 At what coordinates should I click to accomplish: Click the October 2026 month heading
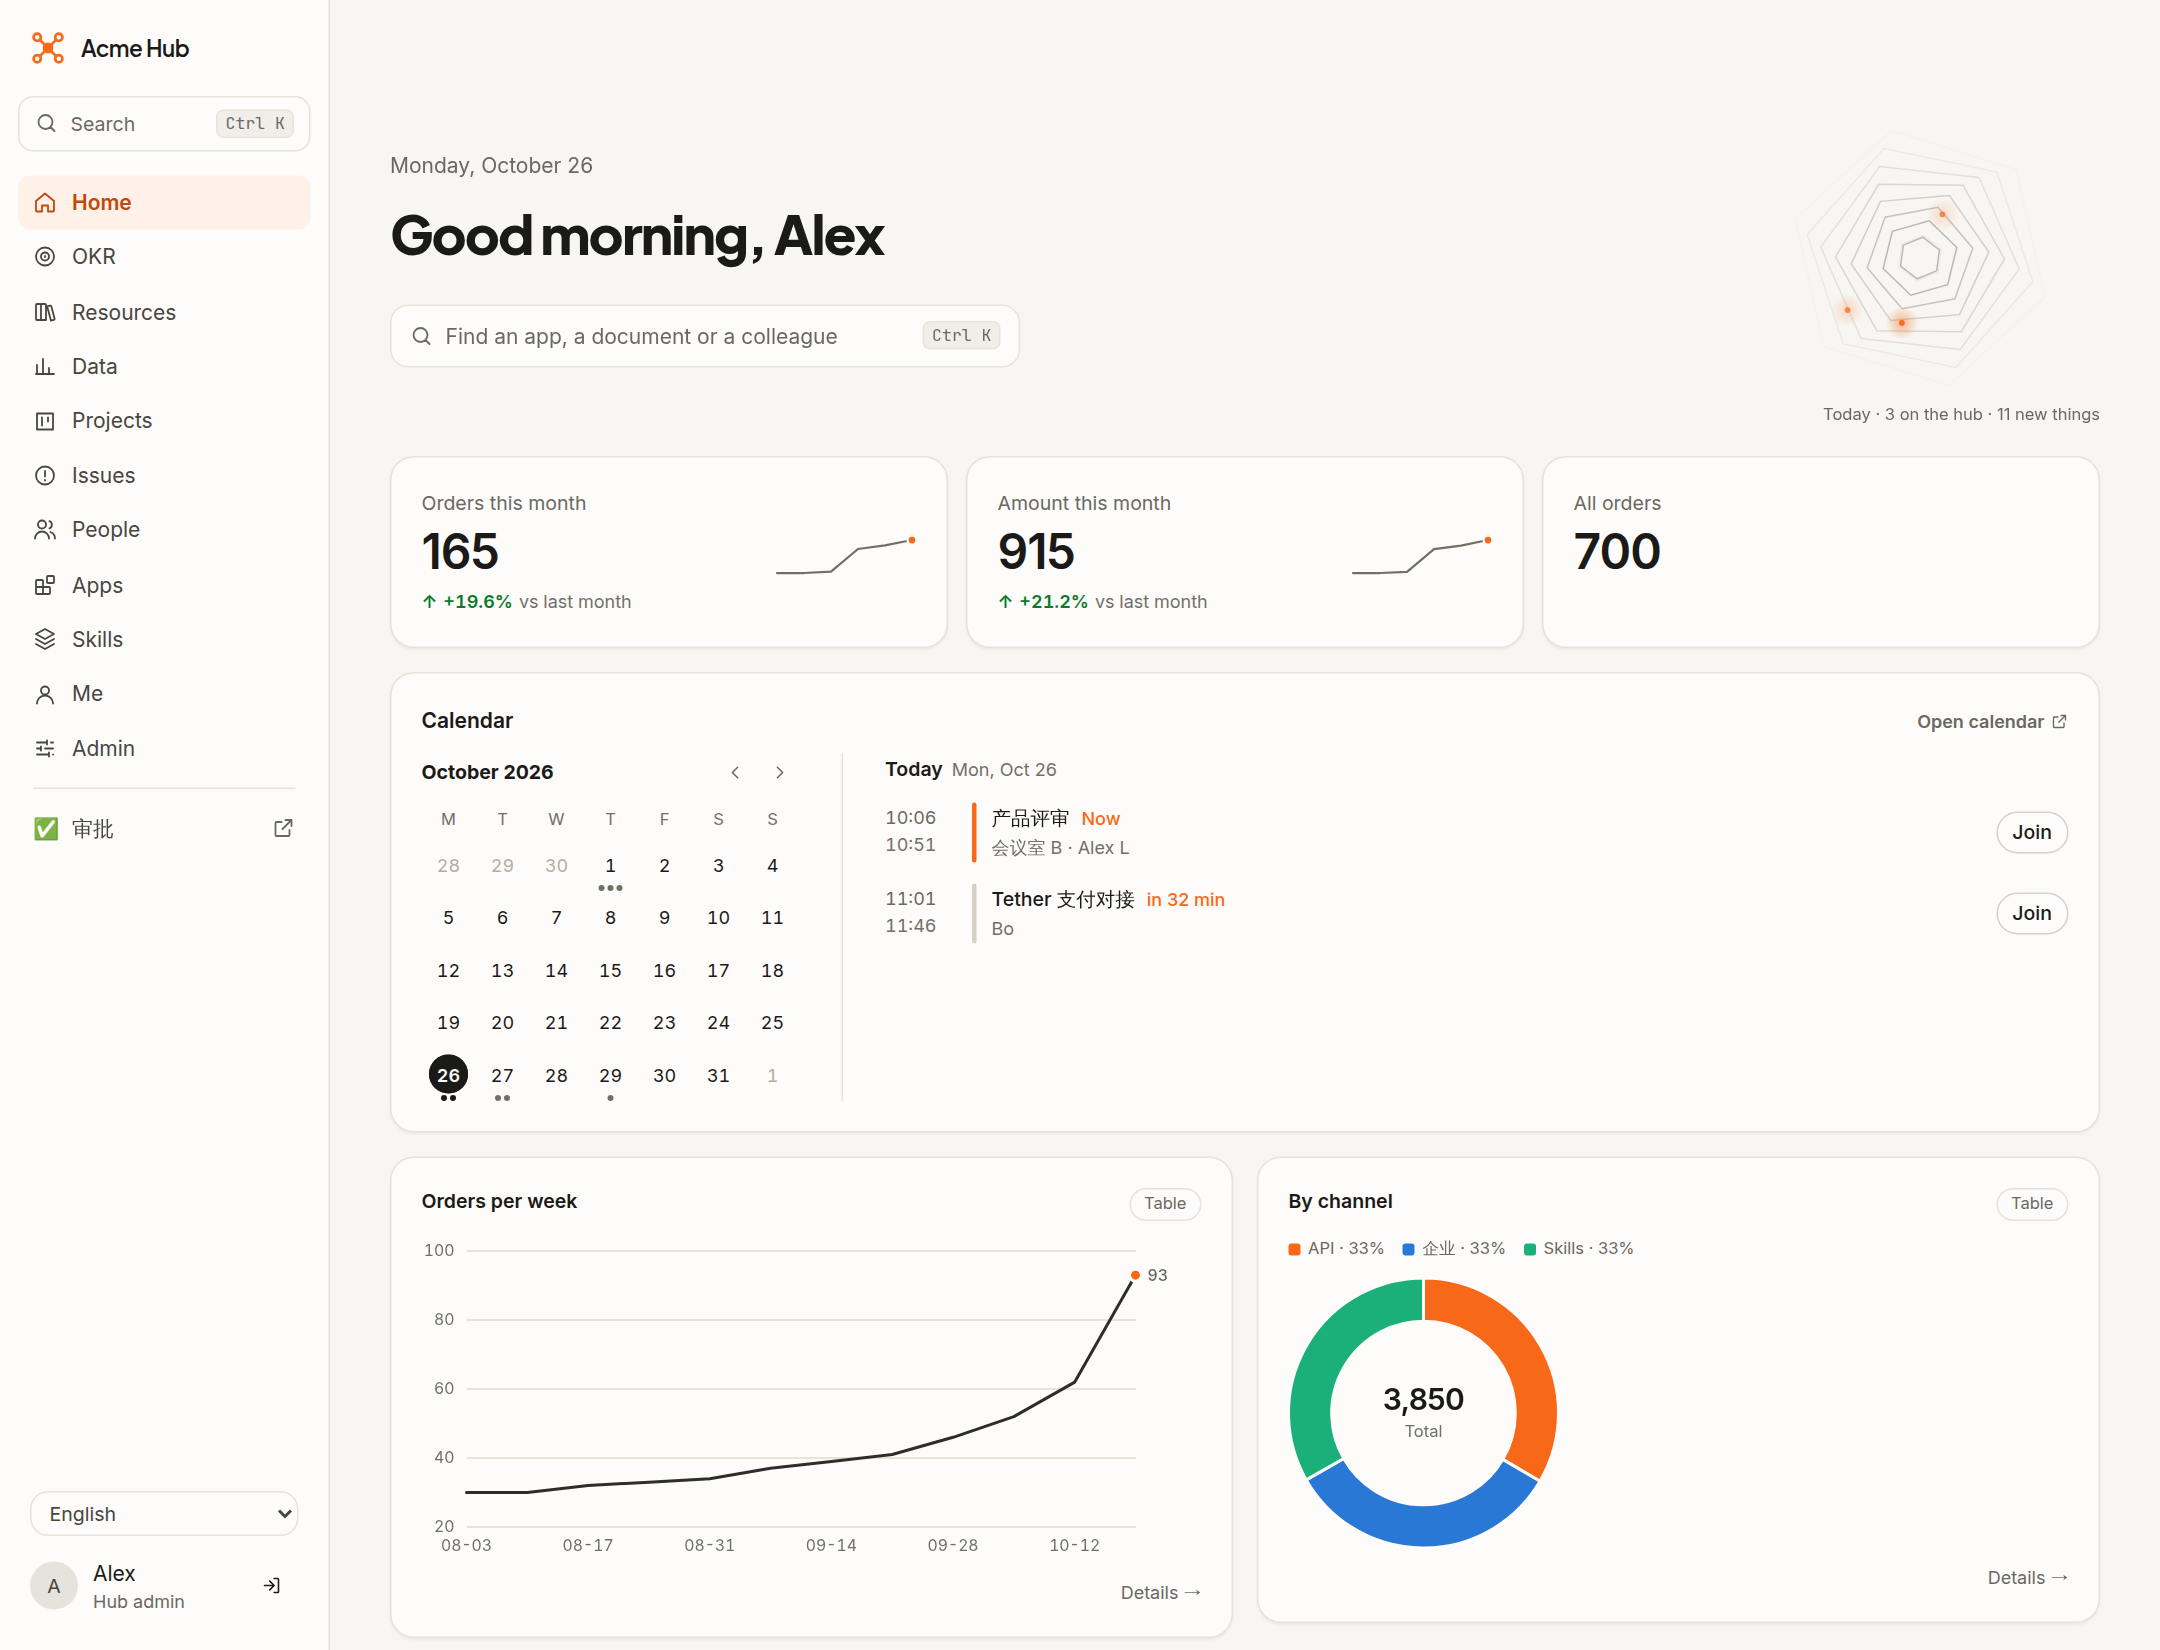click(487, 772)
